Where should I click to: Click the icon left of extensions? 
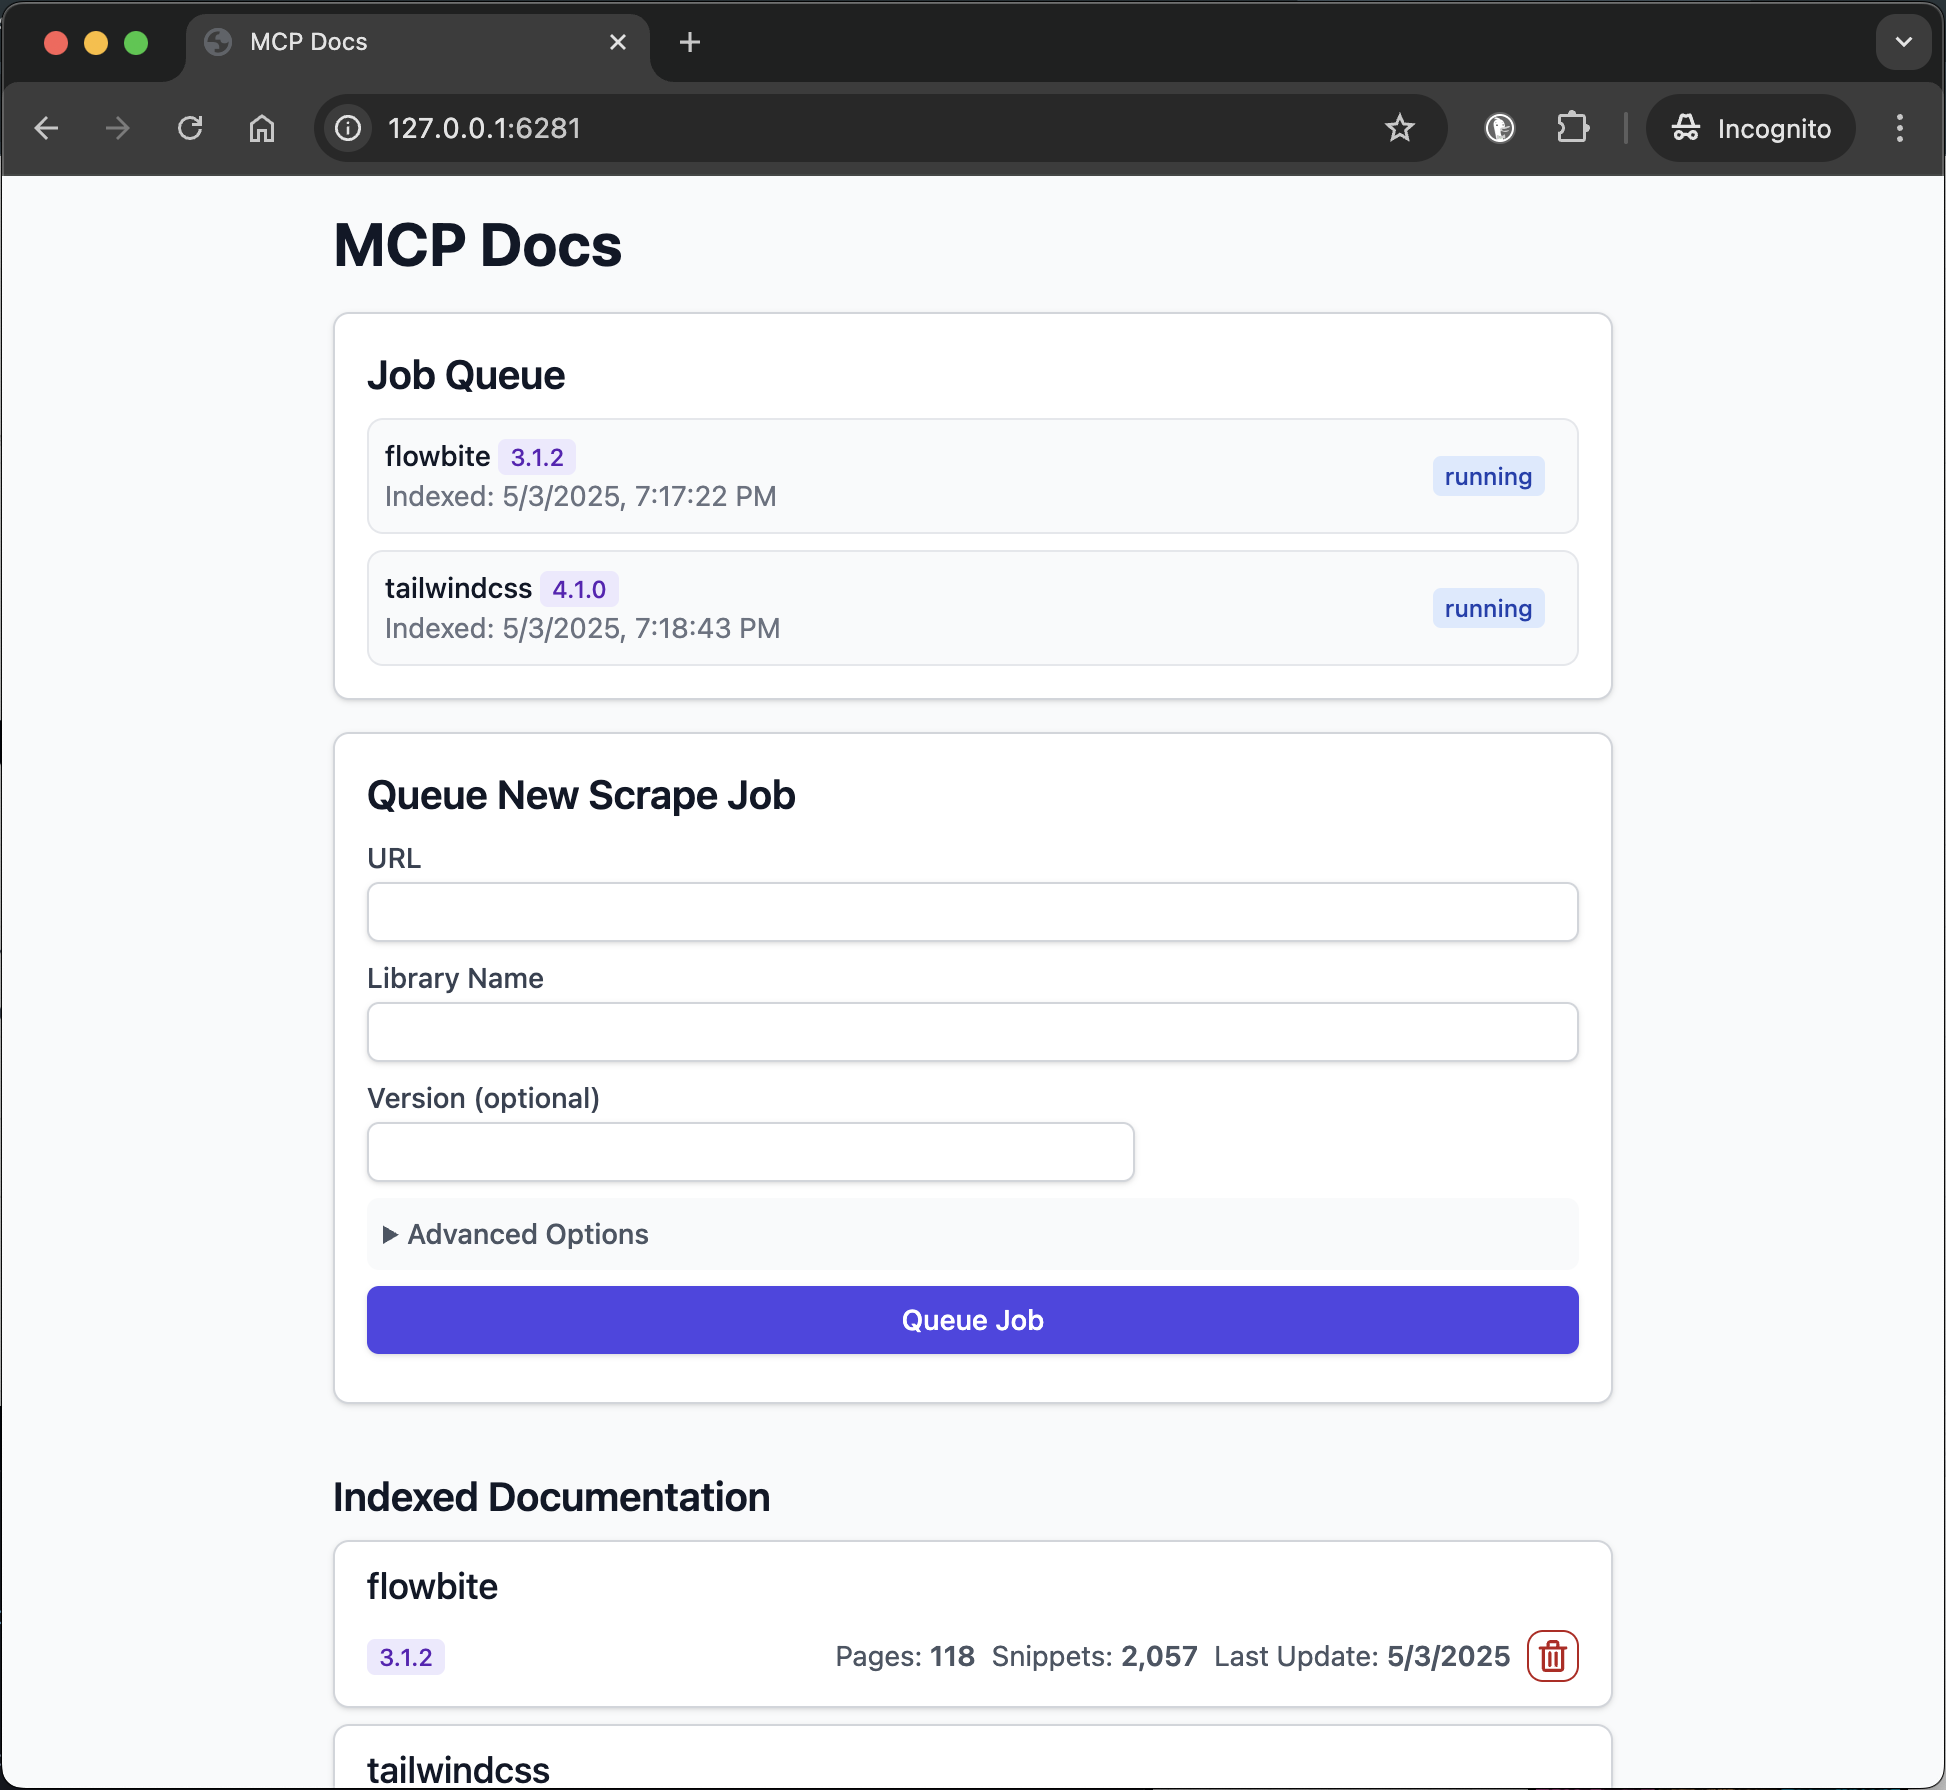click(1499, 128)
